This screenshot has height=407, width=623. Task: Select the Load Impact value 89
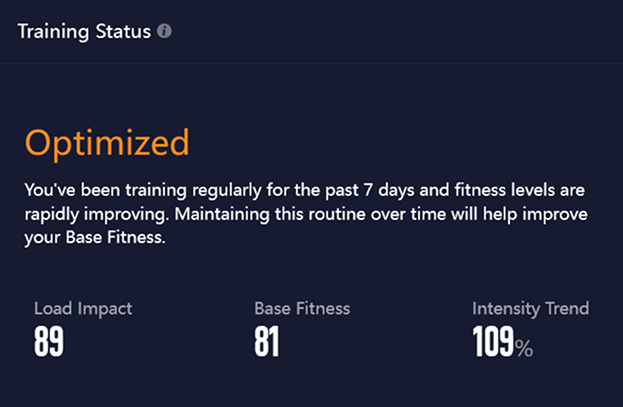point(49,343)
